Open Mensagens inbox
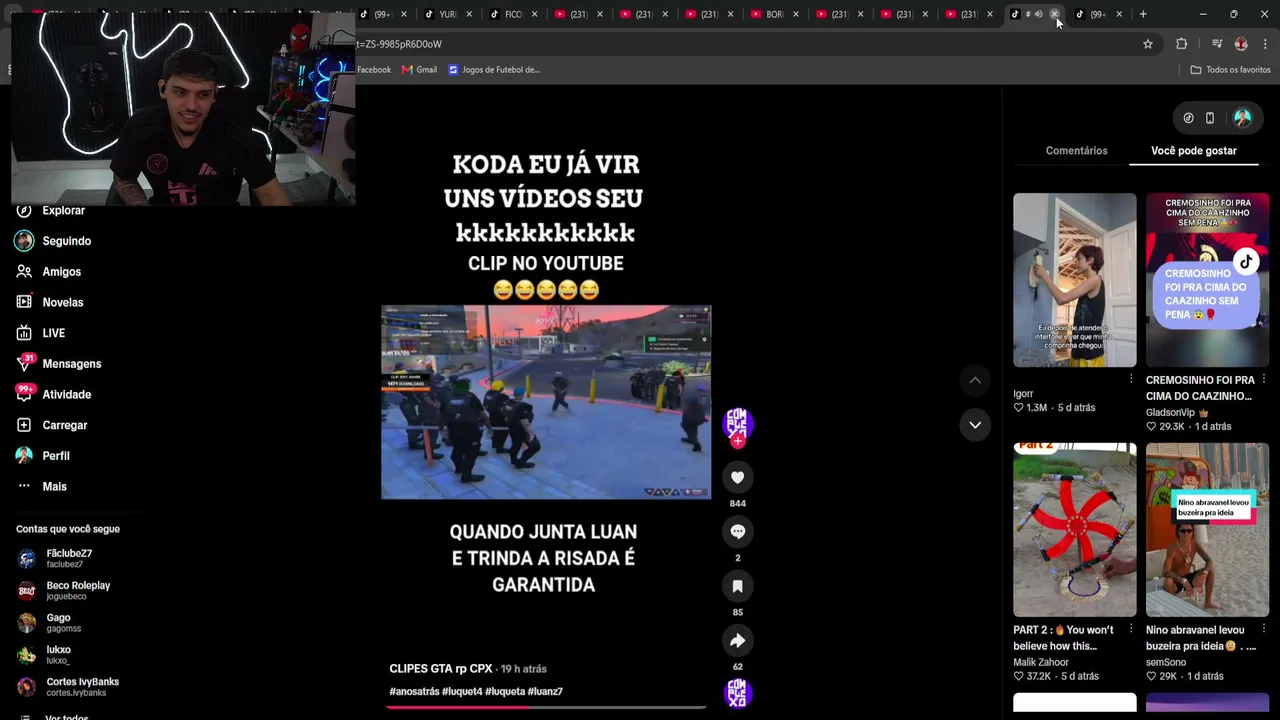The height and width of the screenshot is (720, 1280). [59, 364]
